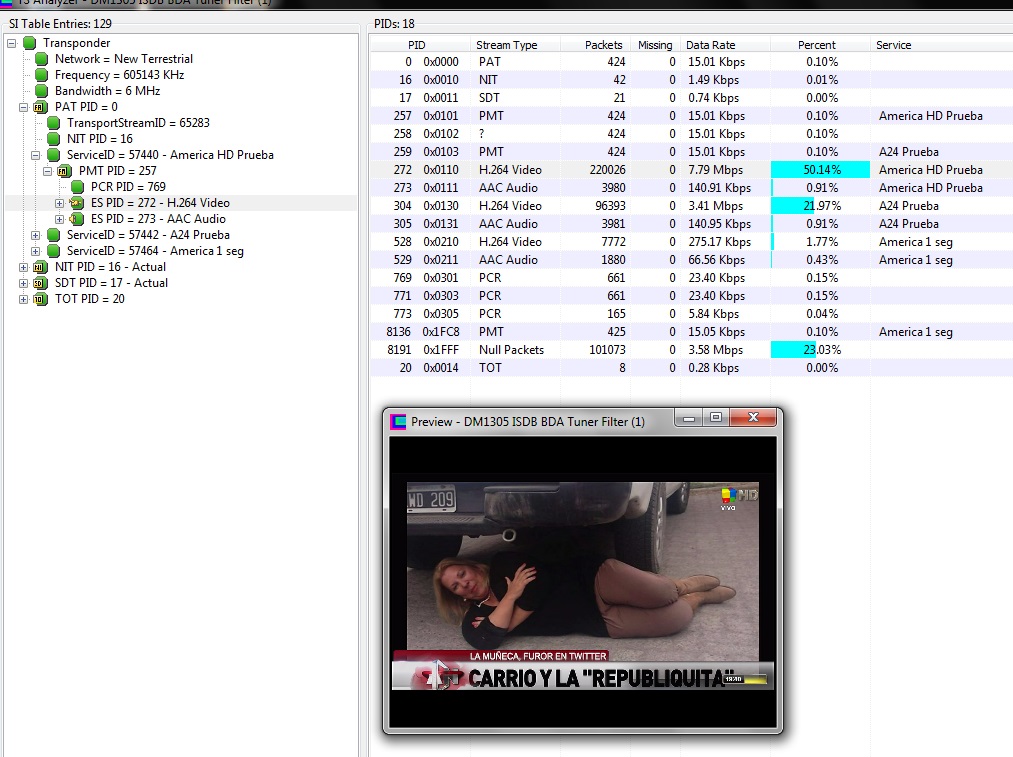
Task: Select the ES PID = 272 - H.264 Video entry
Action: [x=160, y=203]
